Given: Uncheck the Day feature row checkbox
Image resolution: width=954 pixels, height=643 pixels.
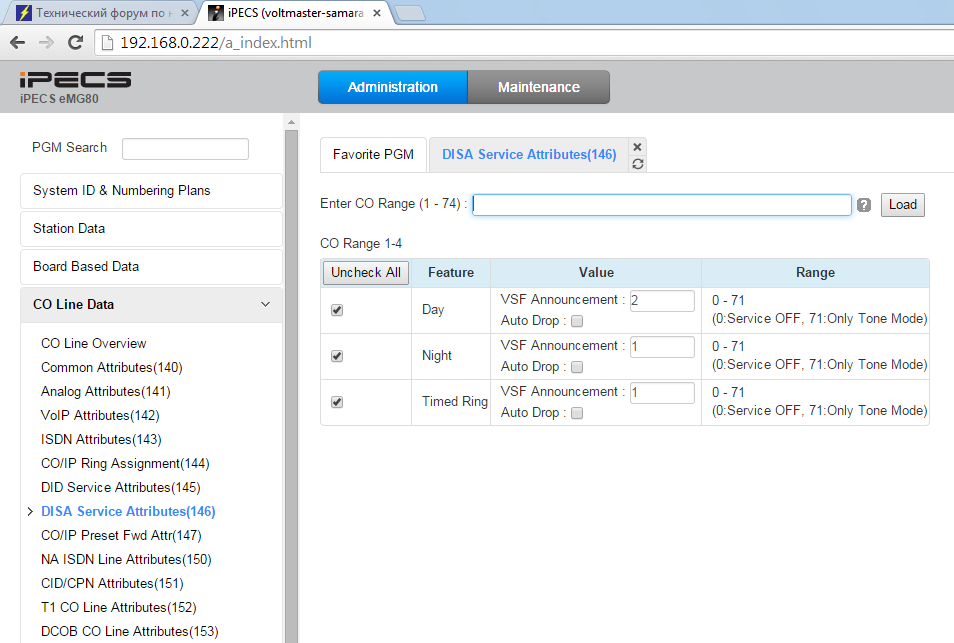Looking at the screenshot, I should [x=337, y=310].
